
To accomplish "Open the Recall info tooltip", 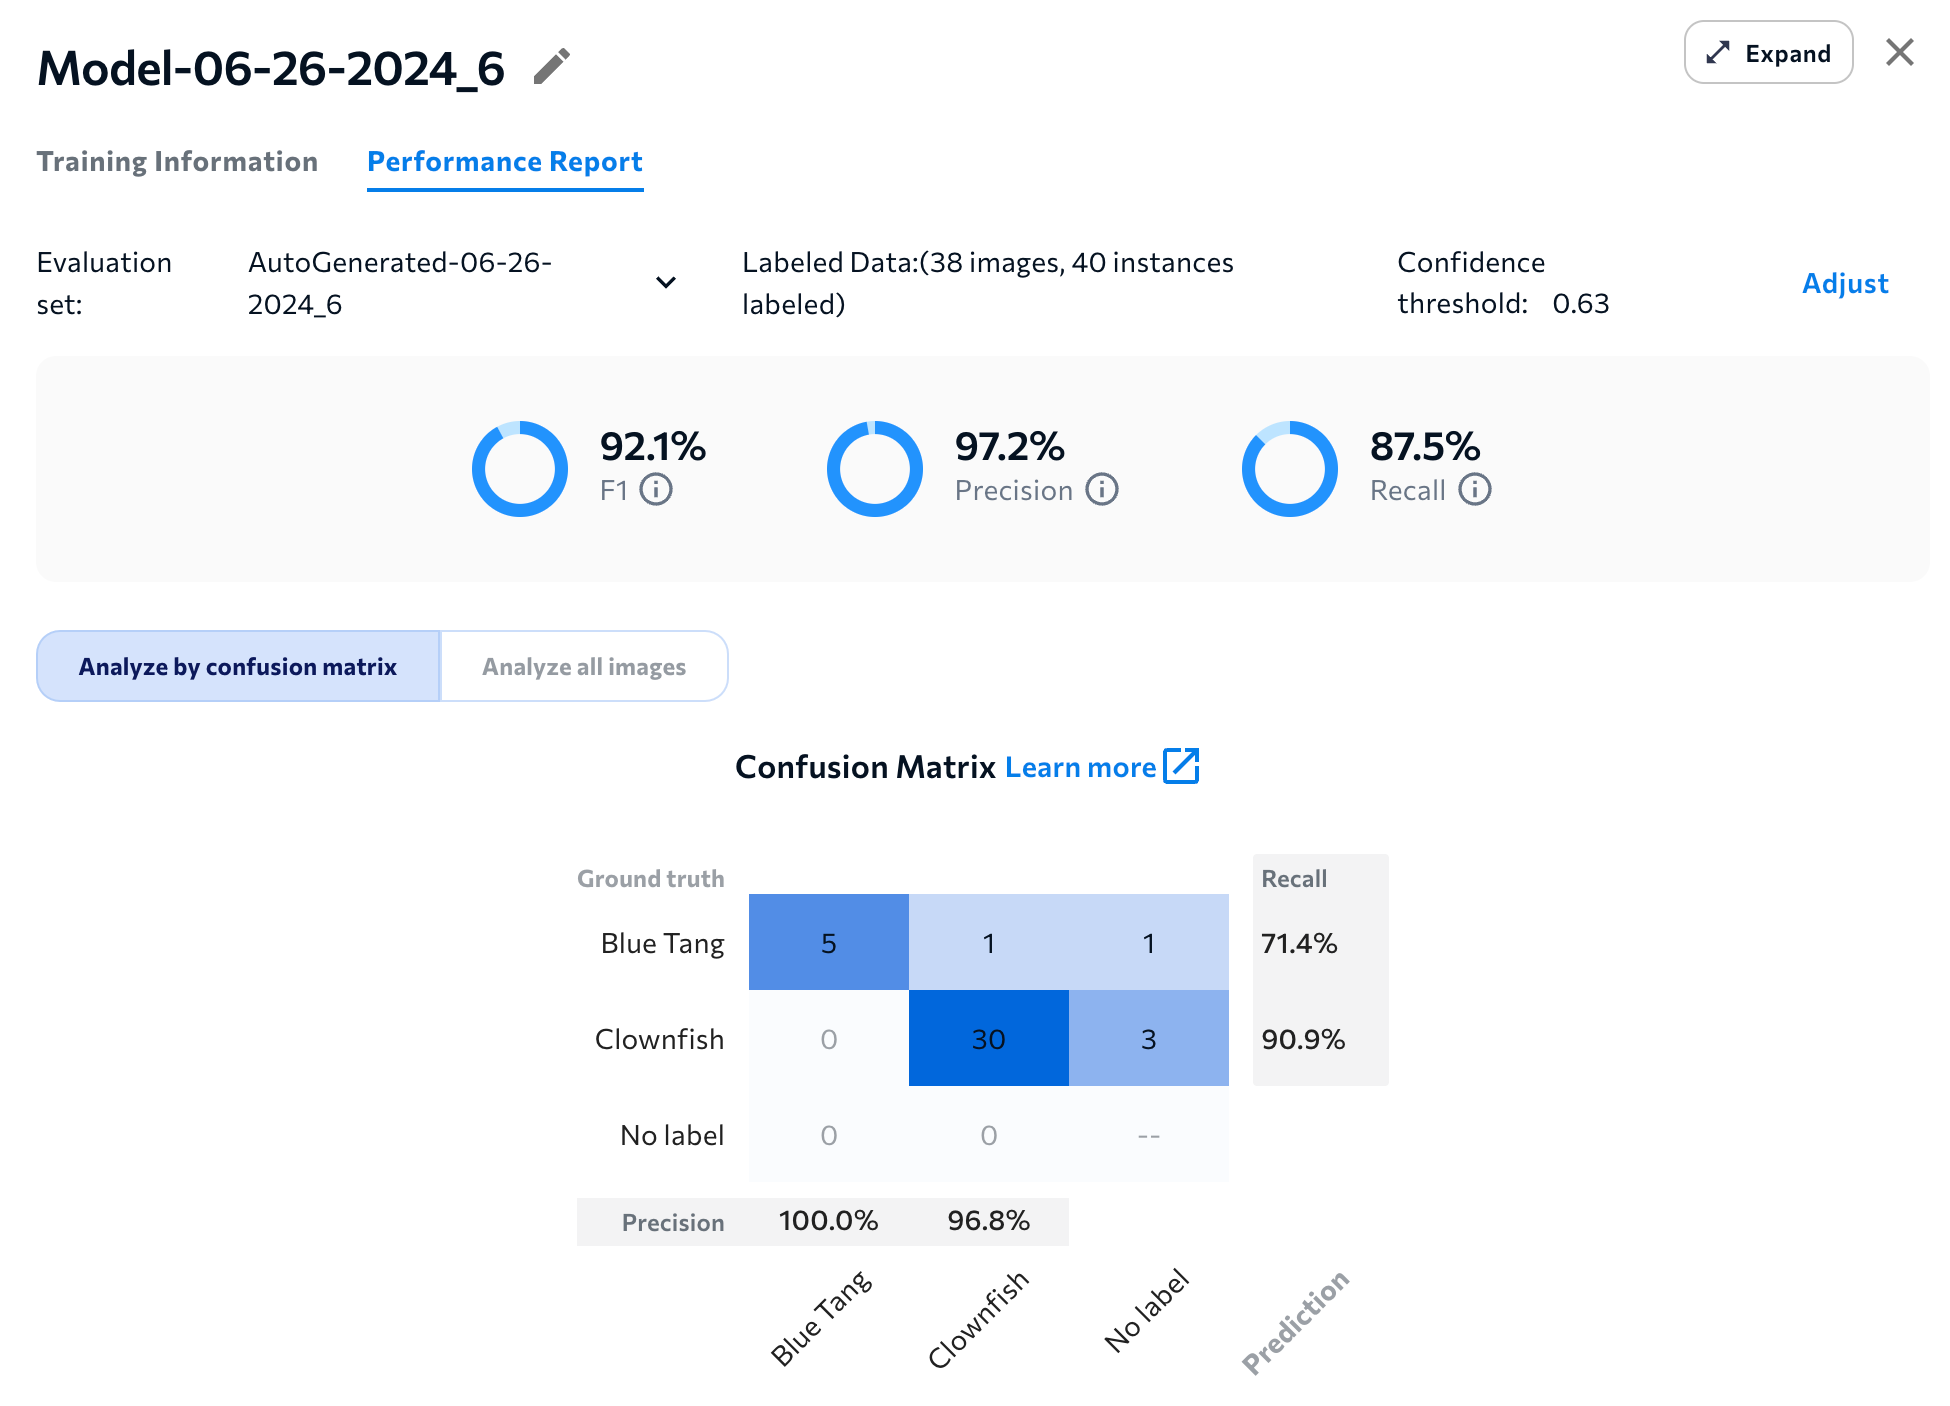I will pyautogui.click(x=1477, y=491).
